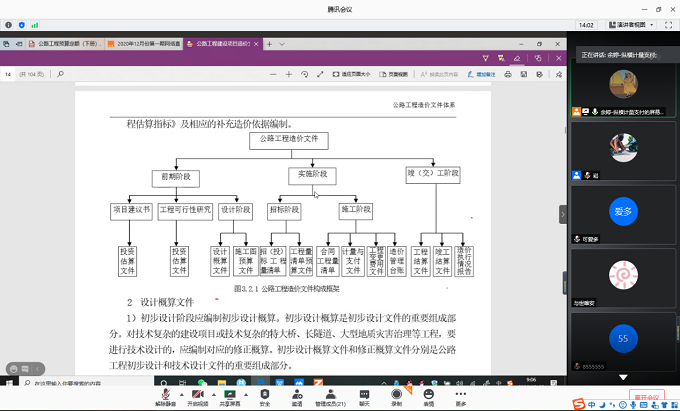Viewport: 680px width, 411px height.
Task: Open a new browser tab with plus
Action: pos(269,44)
